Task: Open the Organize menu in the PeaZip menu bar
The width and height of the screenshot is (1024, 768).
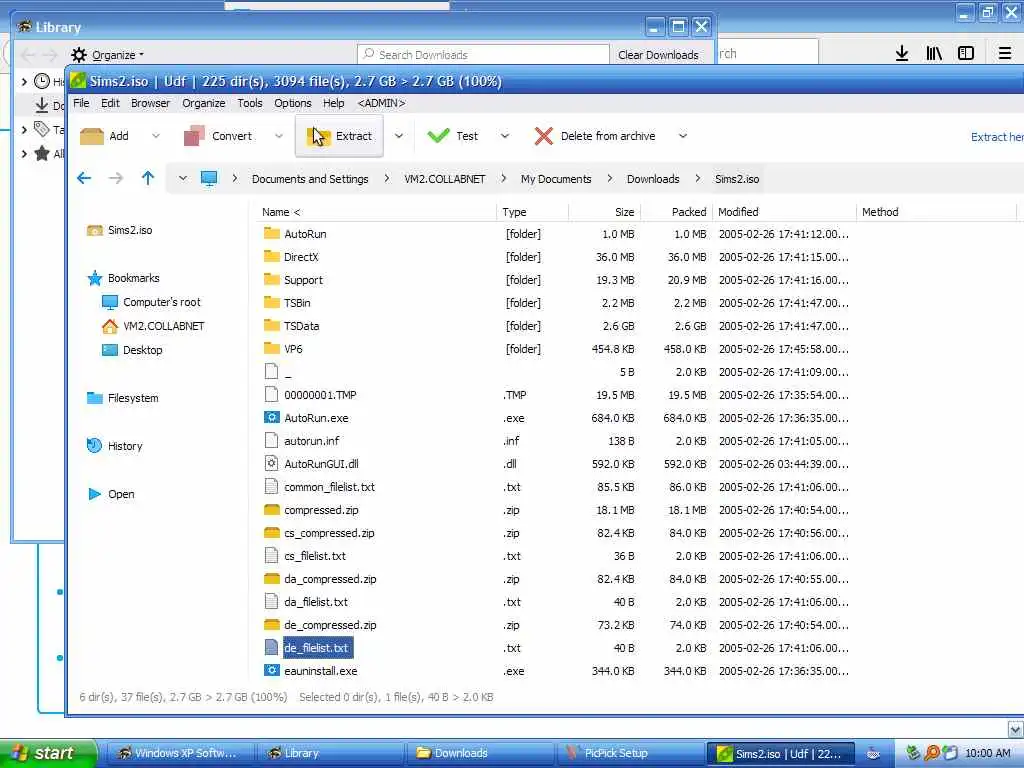Action: [x=204, y=103]
